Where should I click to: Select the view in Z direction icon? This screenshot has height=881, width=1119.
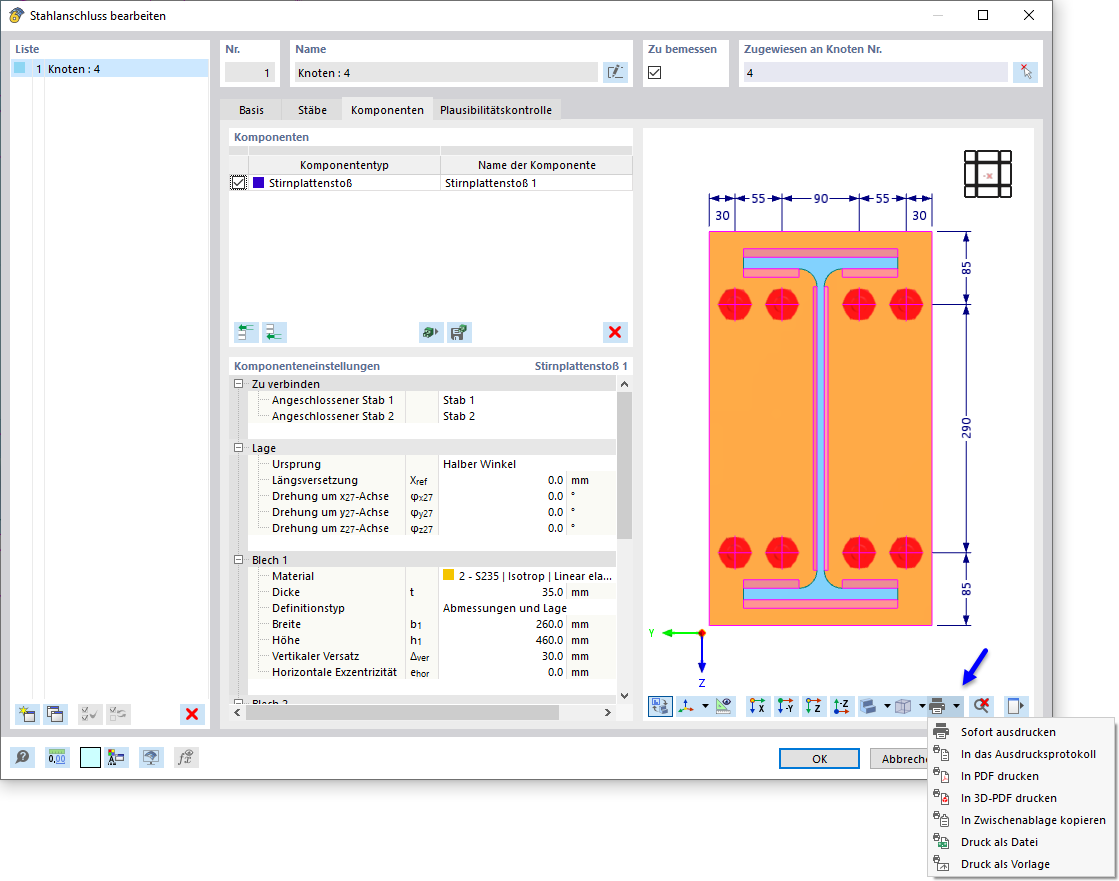(x=814, y=706)
